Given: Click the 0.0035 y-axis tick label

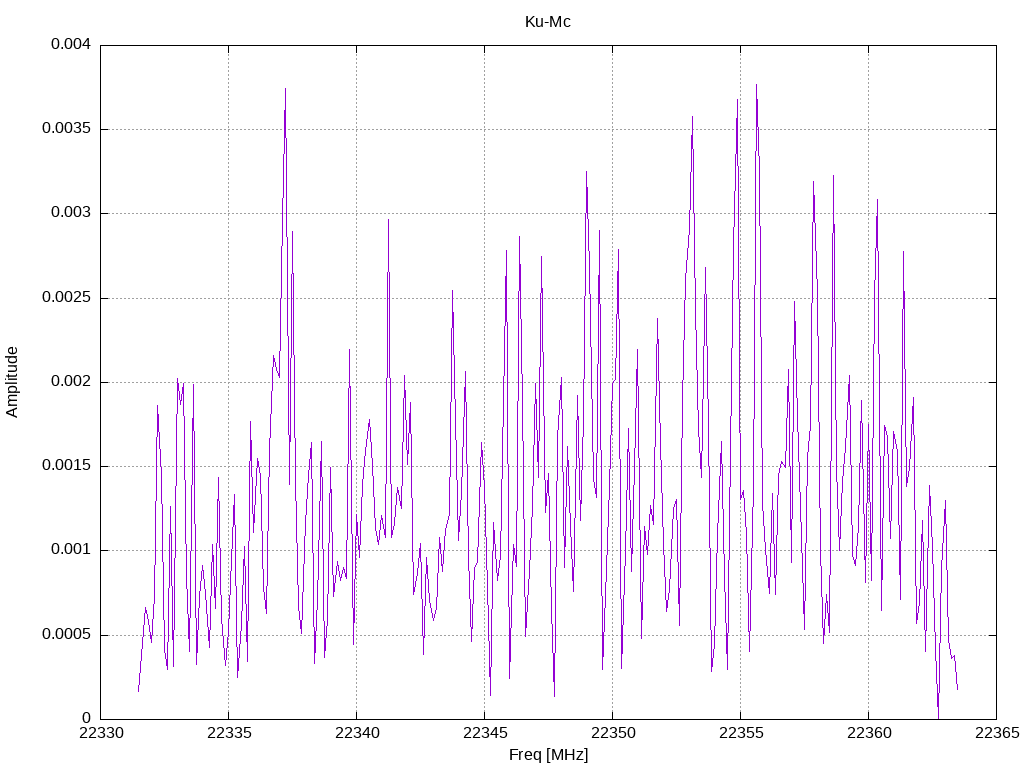Looking at the screenshot, I should [66, 129].
